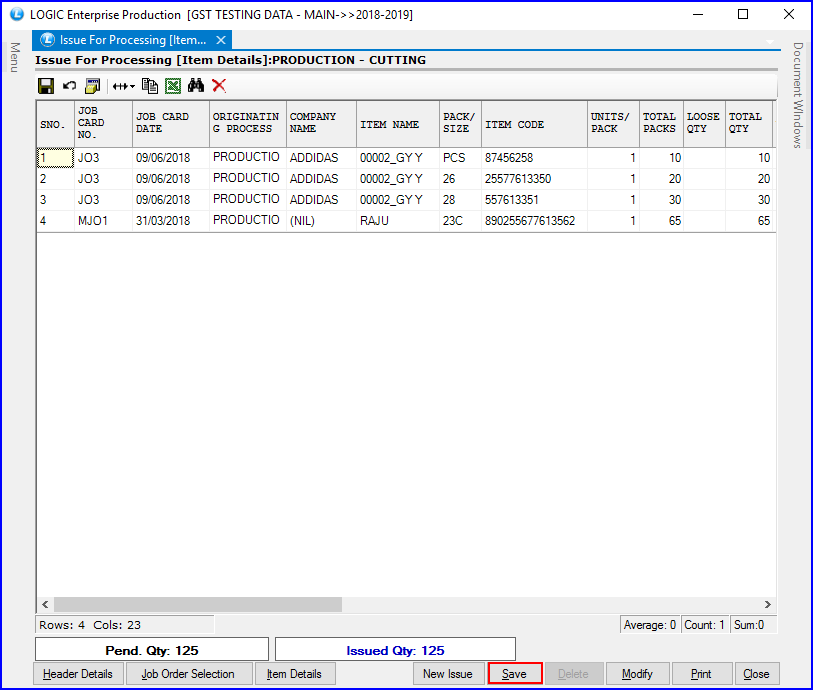813x690 pixels.
Task: Click total packs cell 30
Action: tap(662, 200)
